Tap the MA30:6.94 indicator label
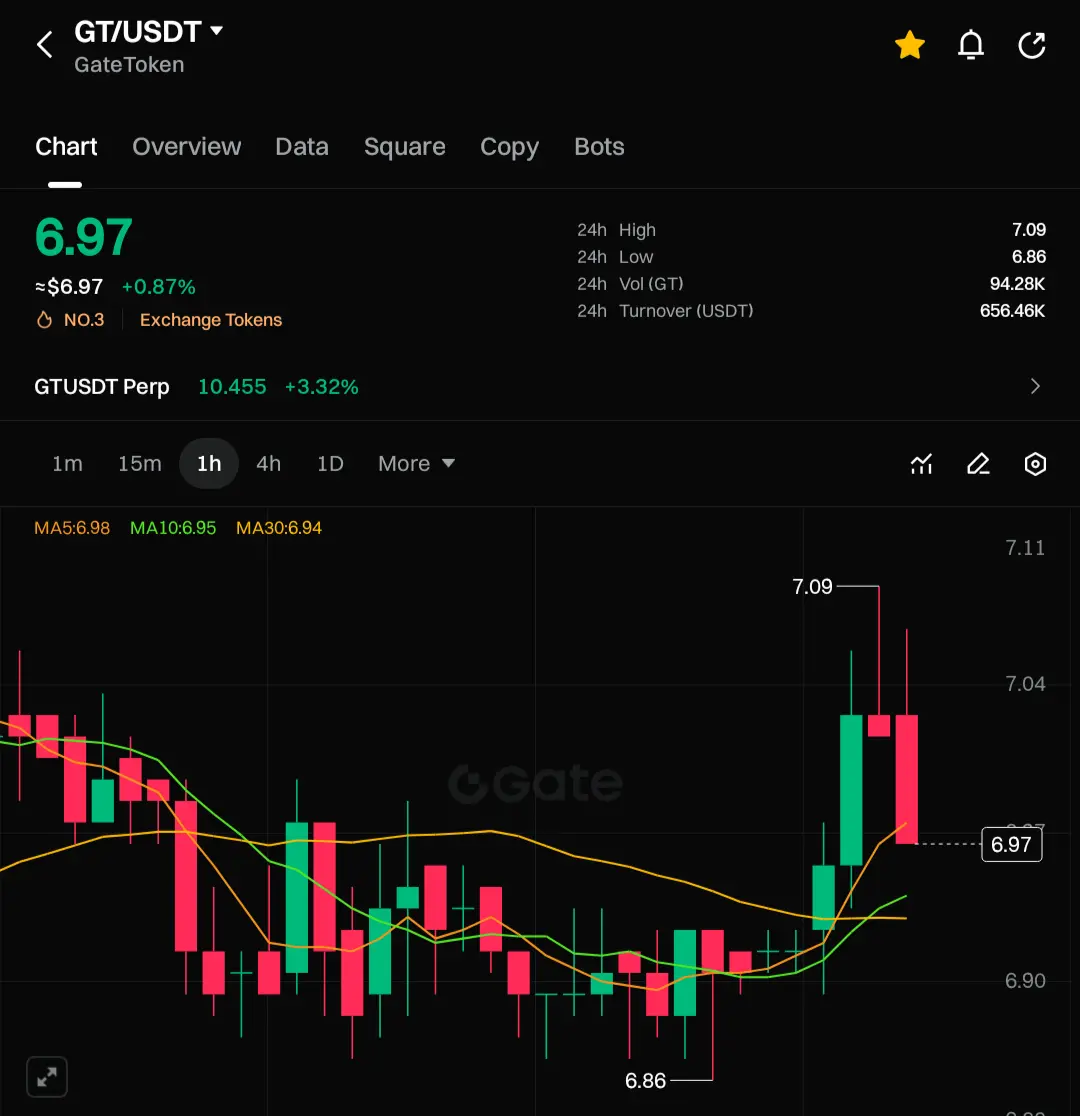This screenshot has width=1080, height=1116. [279, 528]
